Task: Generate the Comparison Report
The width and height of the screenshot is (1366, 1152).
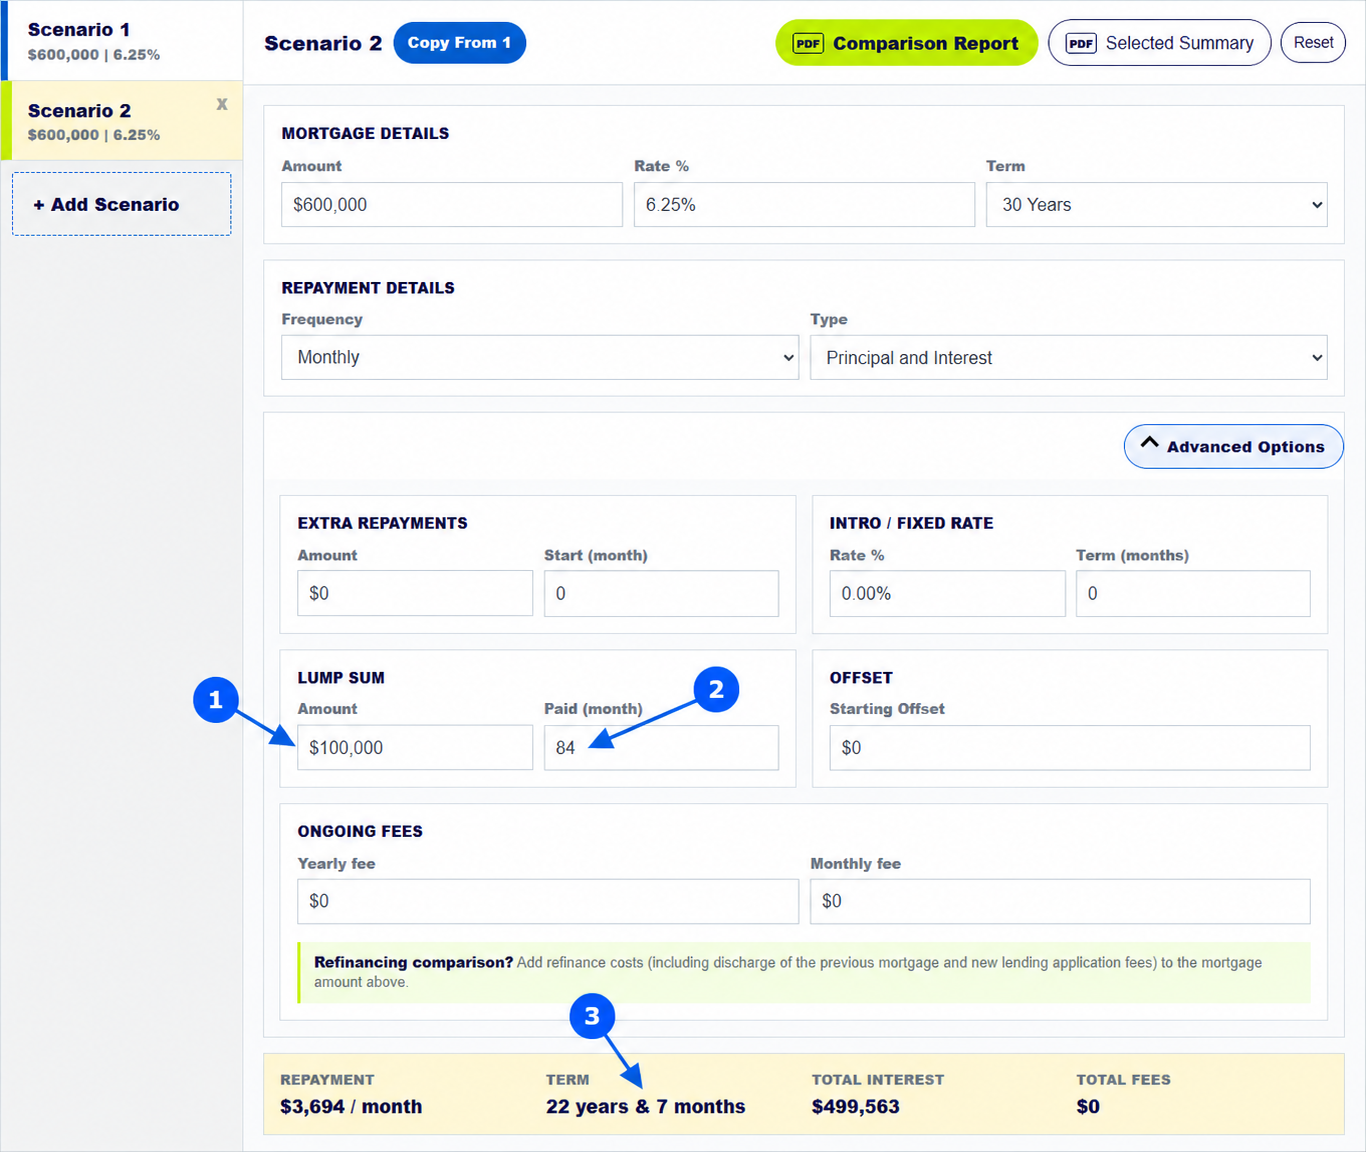Action: pos(906,43)
